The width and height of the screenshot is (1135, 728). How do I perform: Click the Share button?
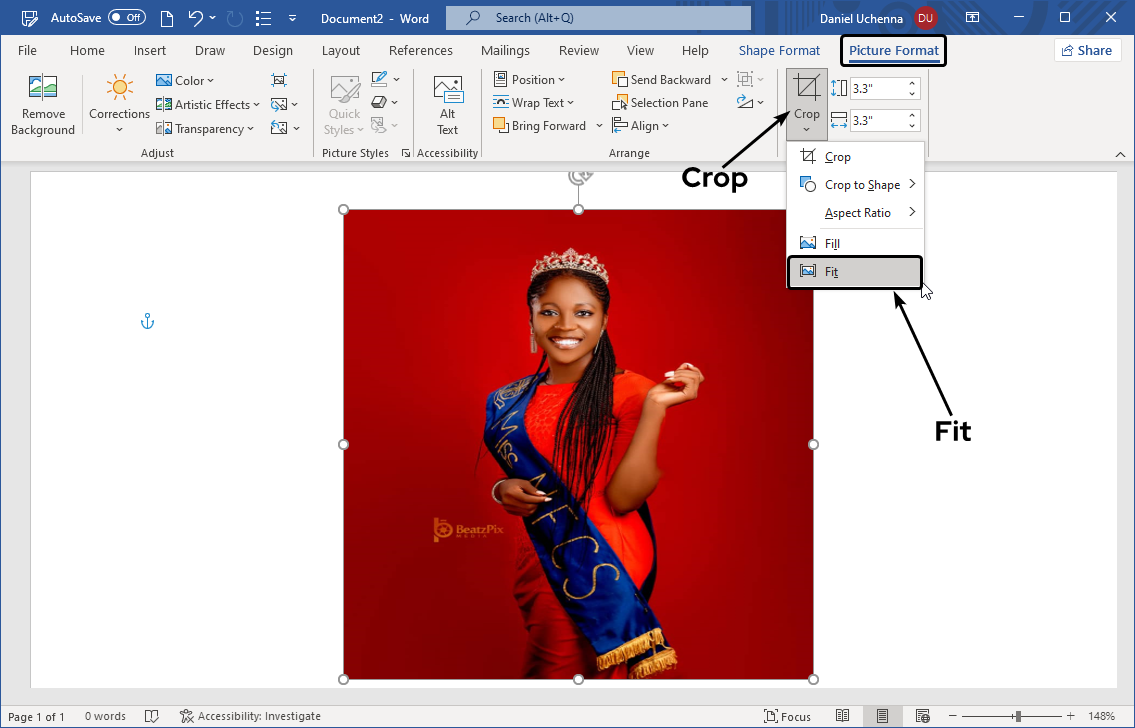pos(1086,51)
